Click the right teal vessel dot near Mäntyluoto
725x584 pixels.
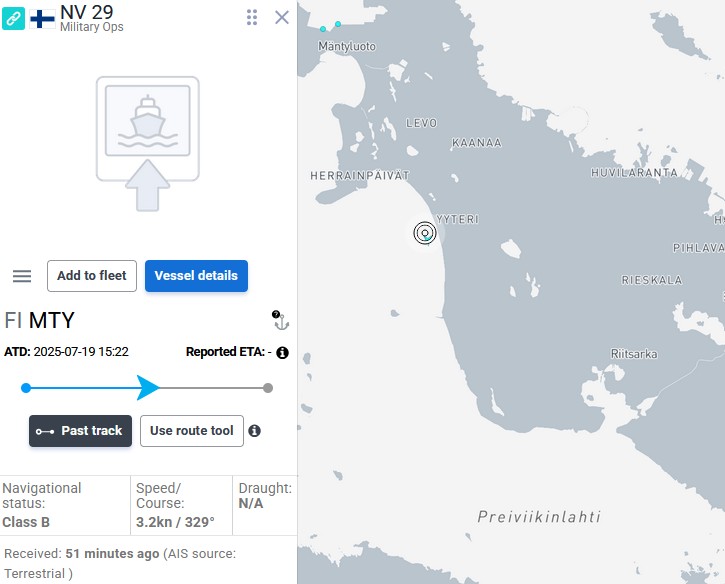click(338, 24)
